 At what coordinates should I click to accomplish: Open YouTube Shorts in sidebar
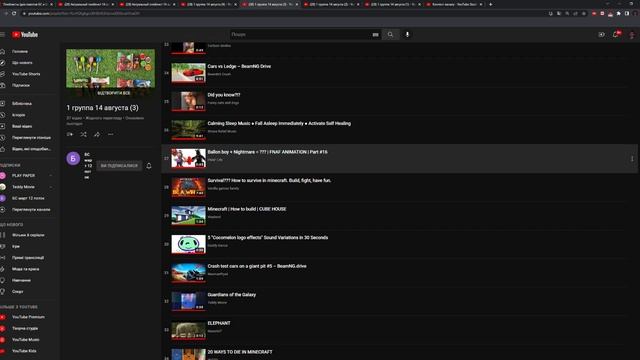pos(26,74)
